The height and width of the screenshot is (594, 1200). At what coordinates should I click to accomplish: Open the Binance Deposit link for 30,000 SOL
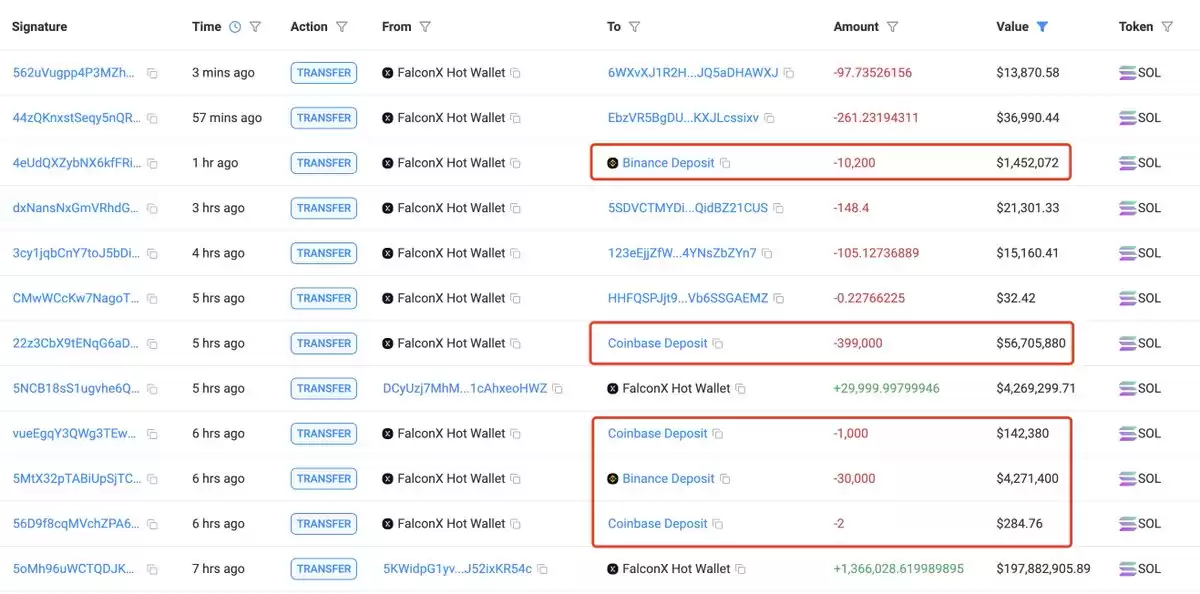click(668, 478)
